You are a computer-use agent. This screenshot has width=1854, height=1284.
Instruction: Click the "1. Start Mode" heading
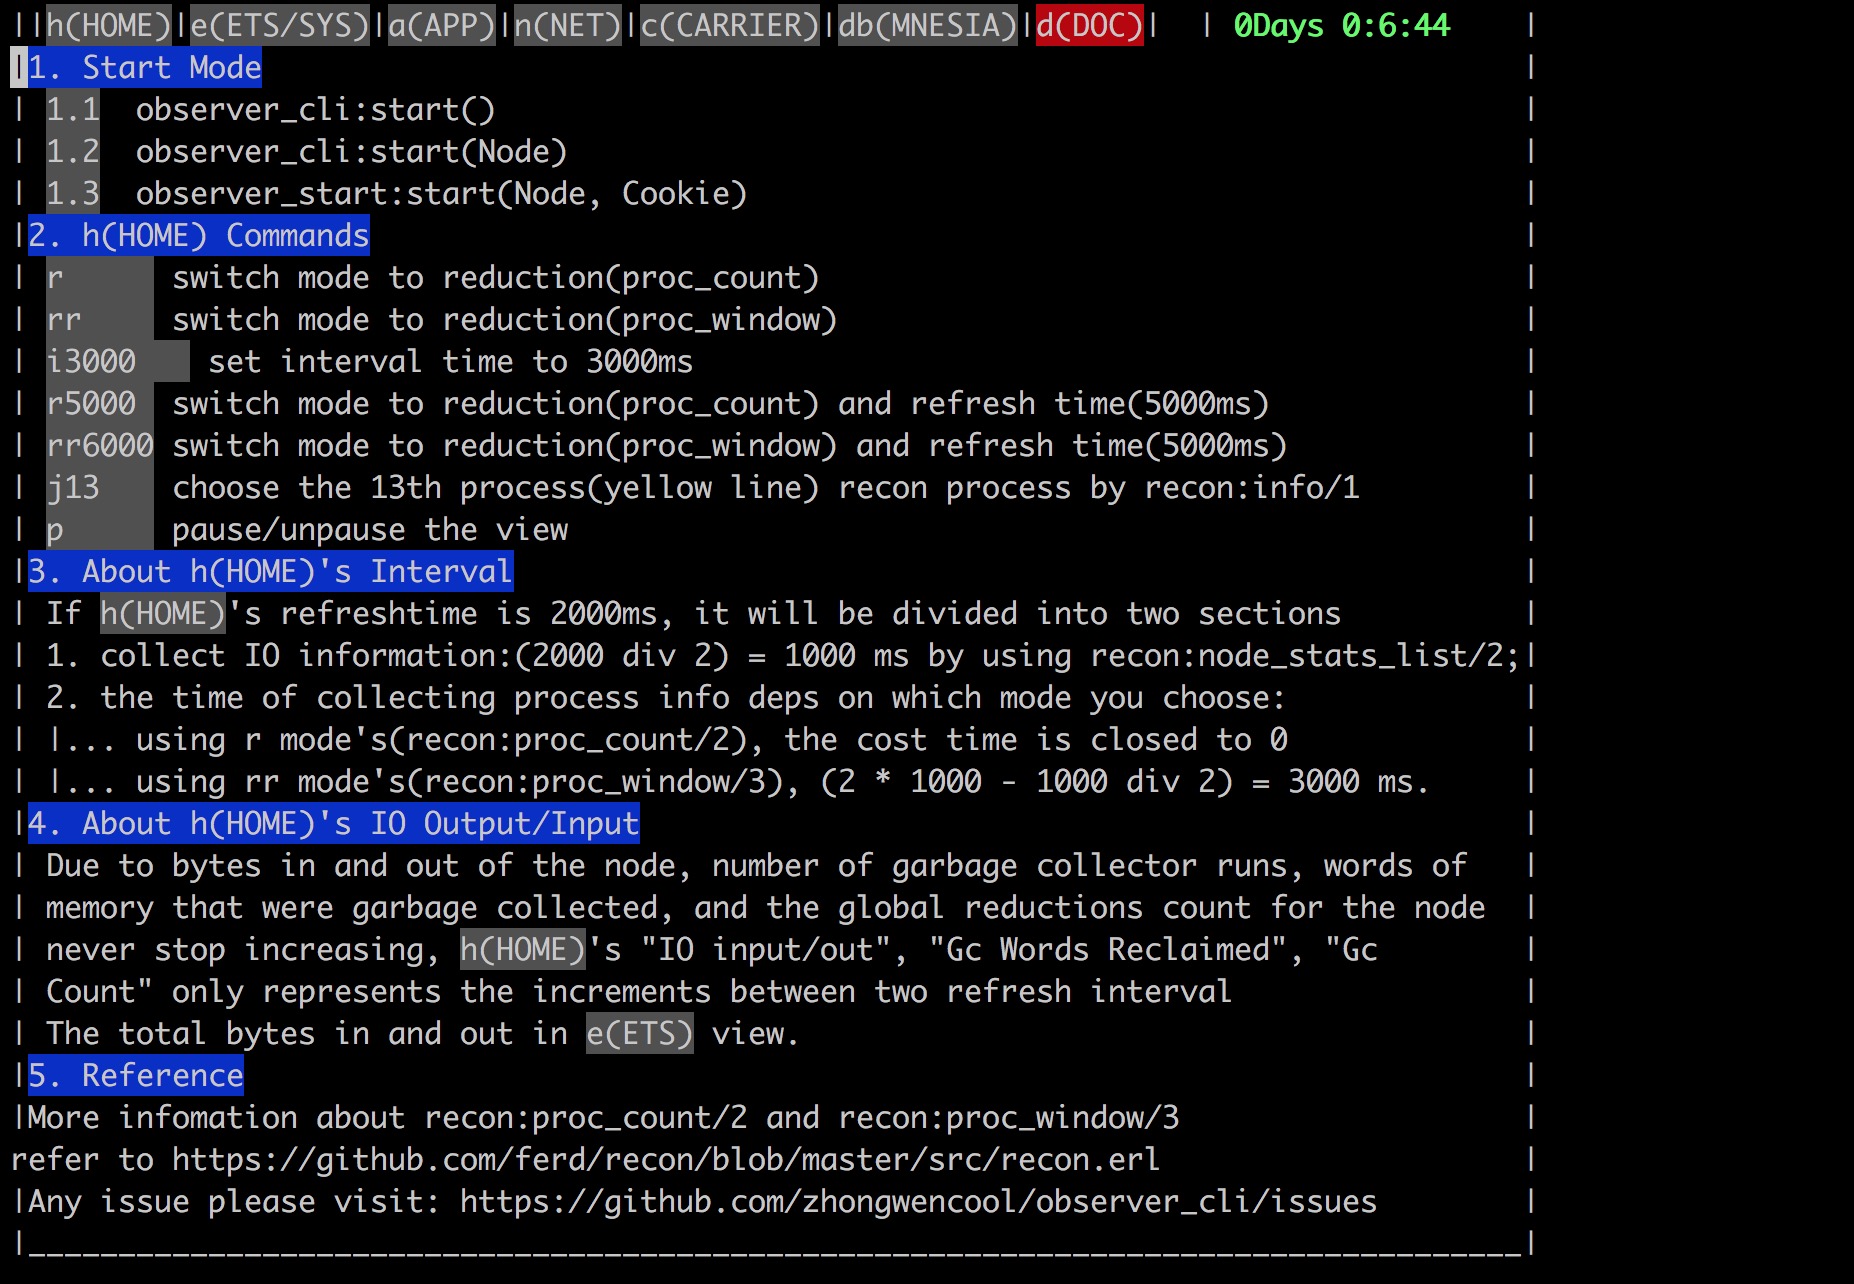click(x=145, y=68)
